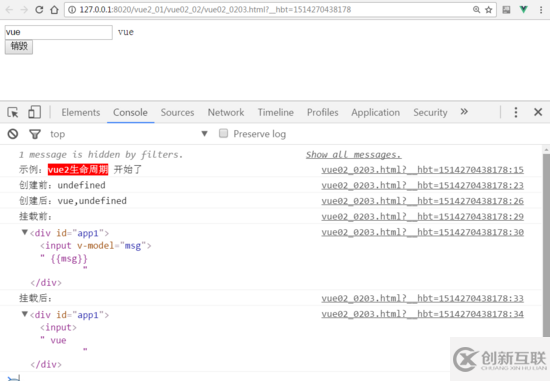Click the Show all messages link

click(x=353, y=155)
